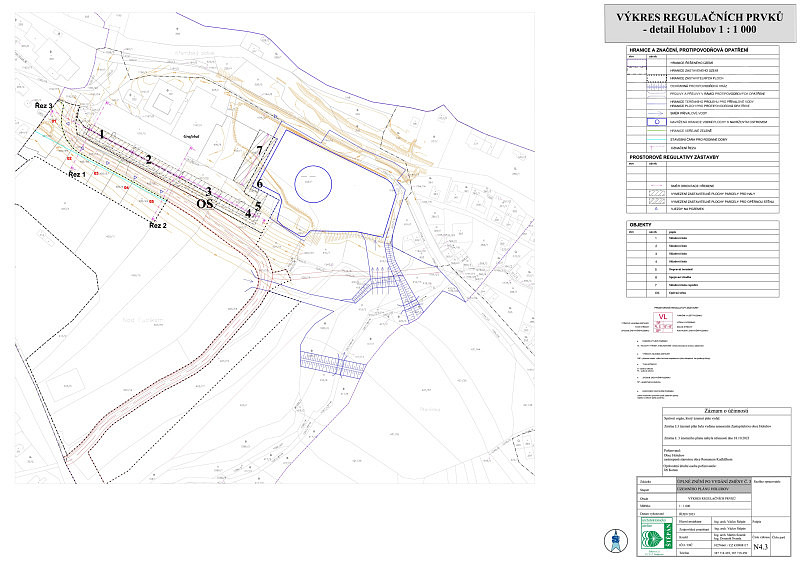Click the drawing number 'N4.3' box
Screen dimensions: 800x565
point(761,546)
